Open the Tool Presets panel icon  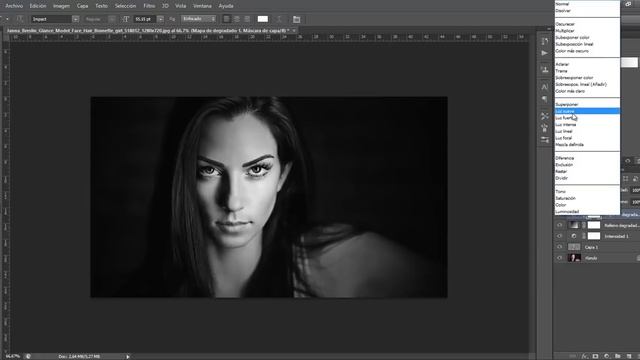tap(544, 116)
